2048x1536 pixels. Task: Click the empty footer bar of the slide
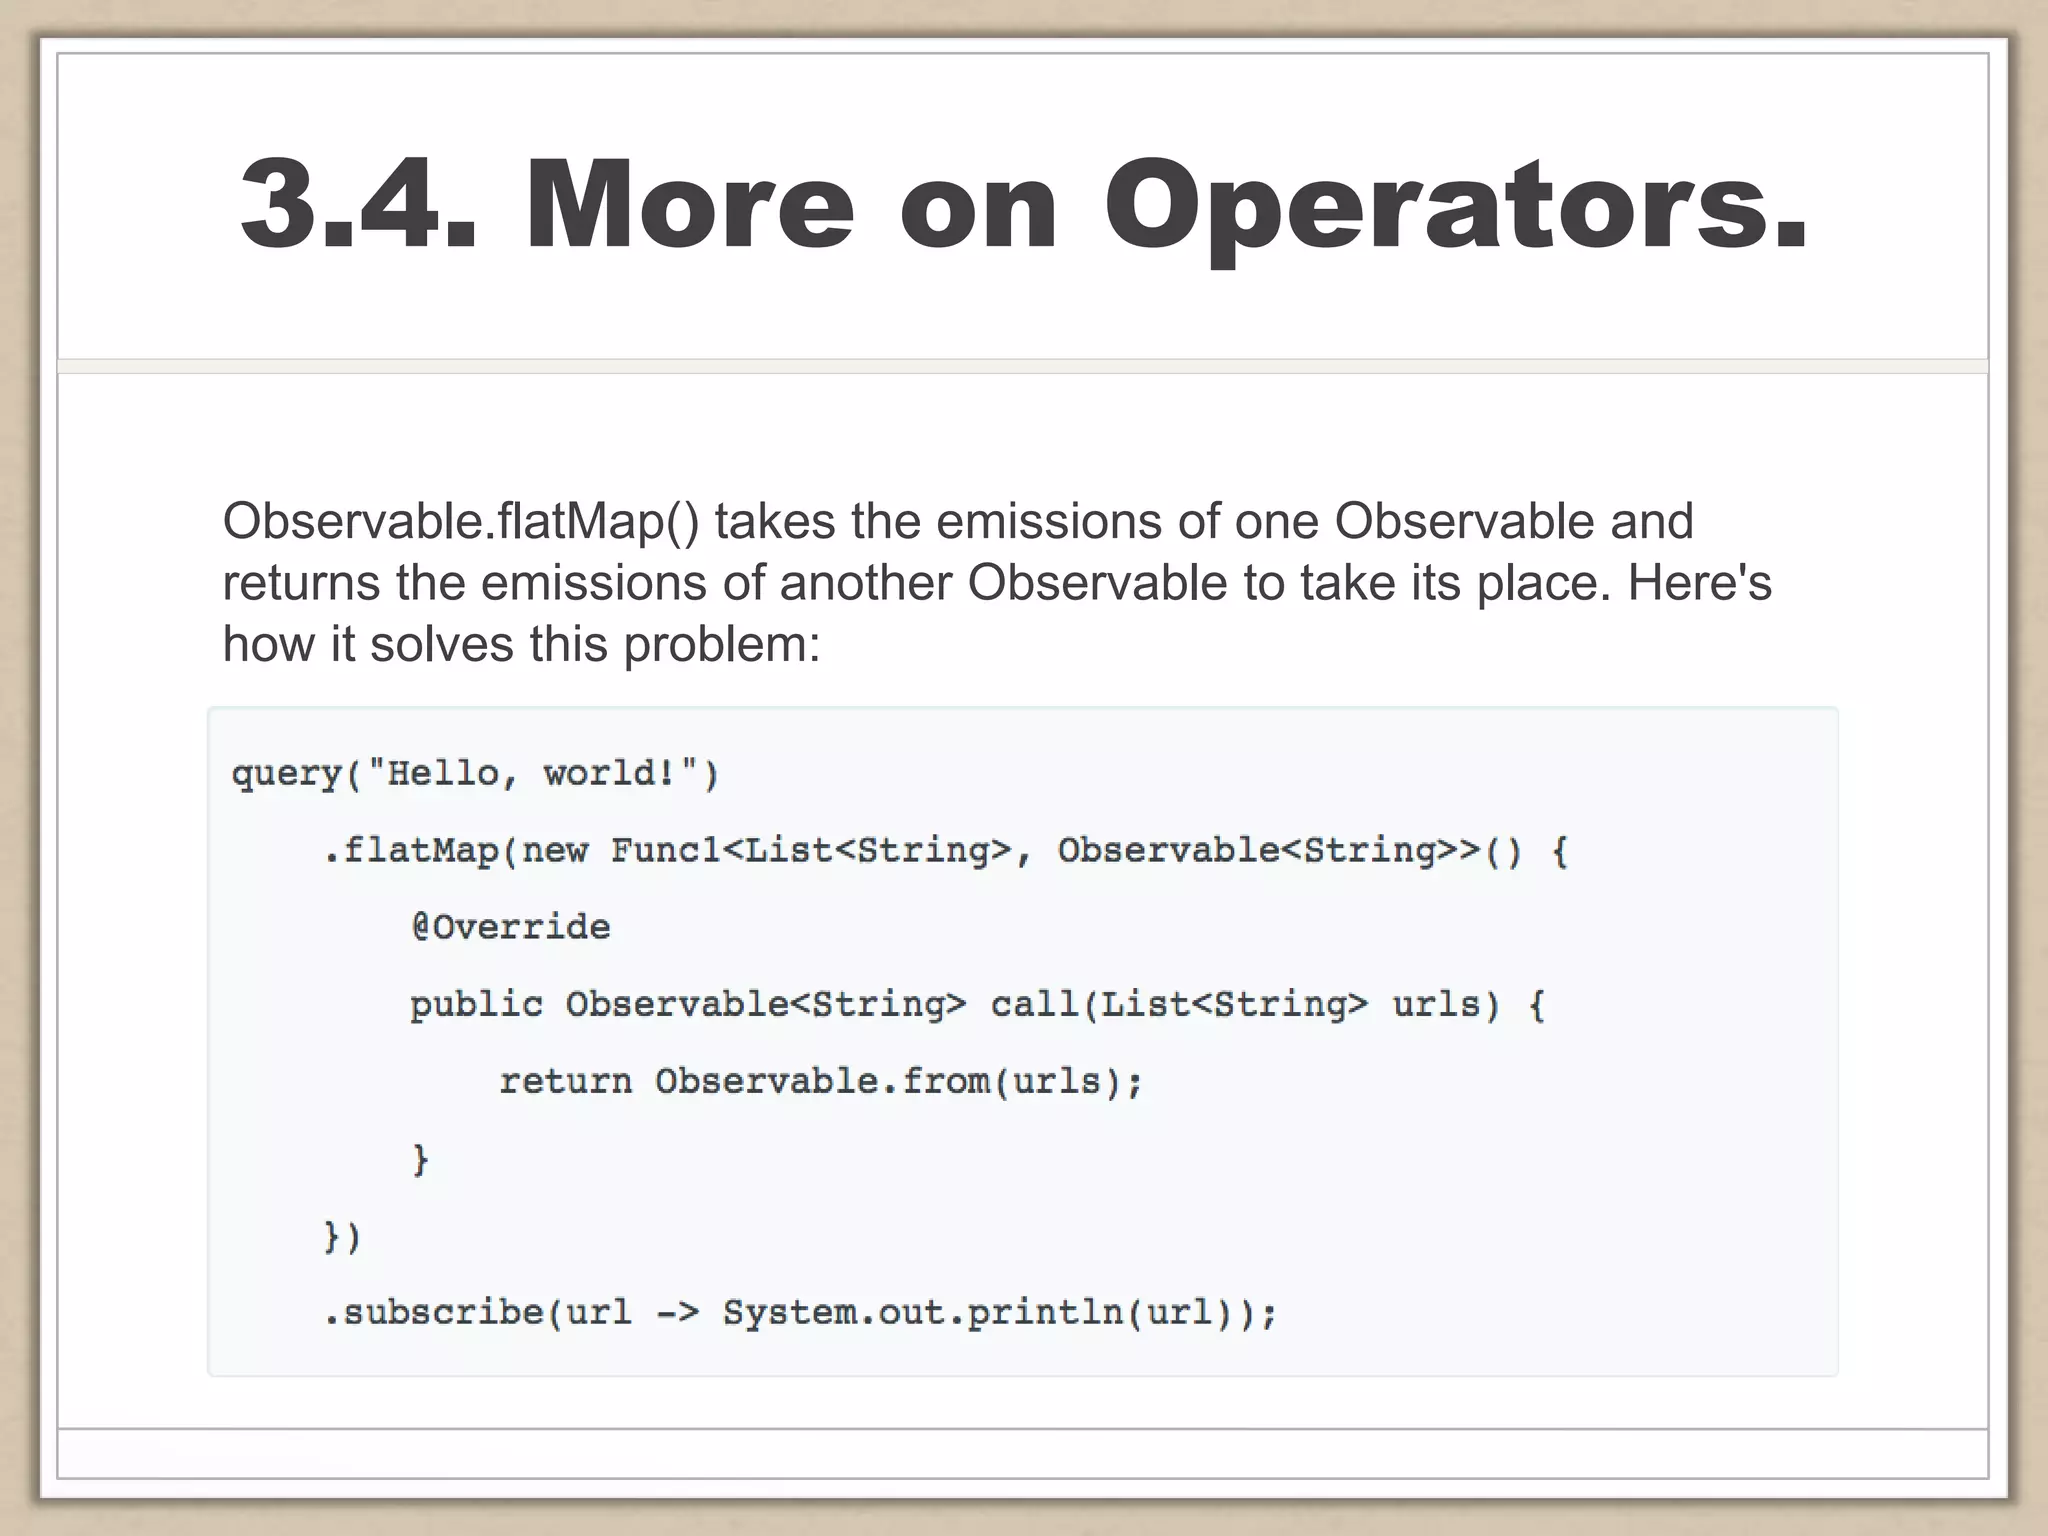click(x=1022, y=1453)
